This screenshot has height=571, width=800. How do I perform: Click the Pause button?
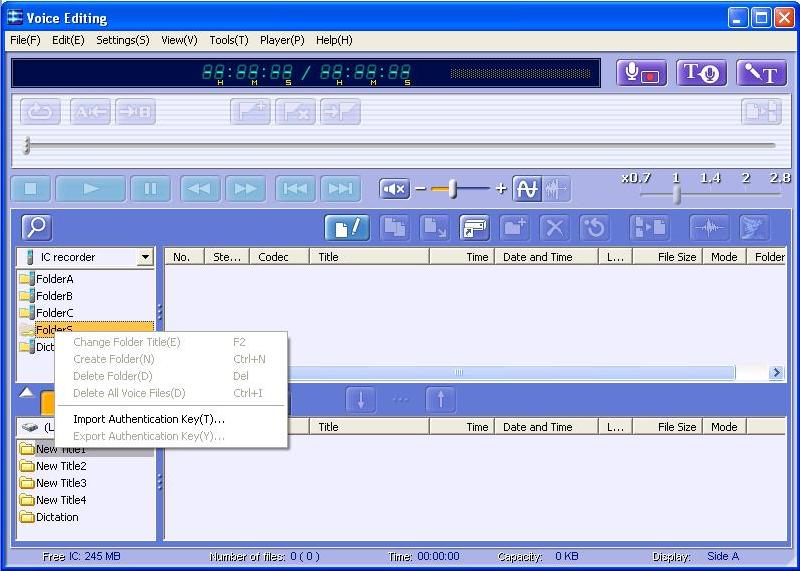[151, 189]
